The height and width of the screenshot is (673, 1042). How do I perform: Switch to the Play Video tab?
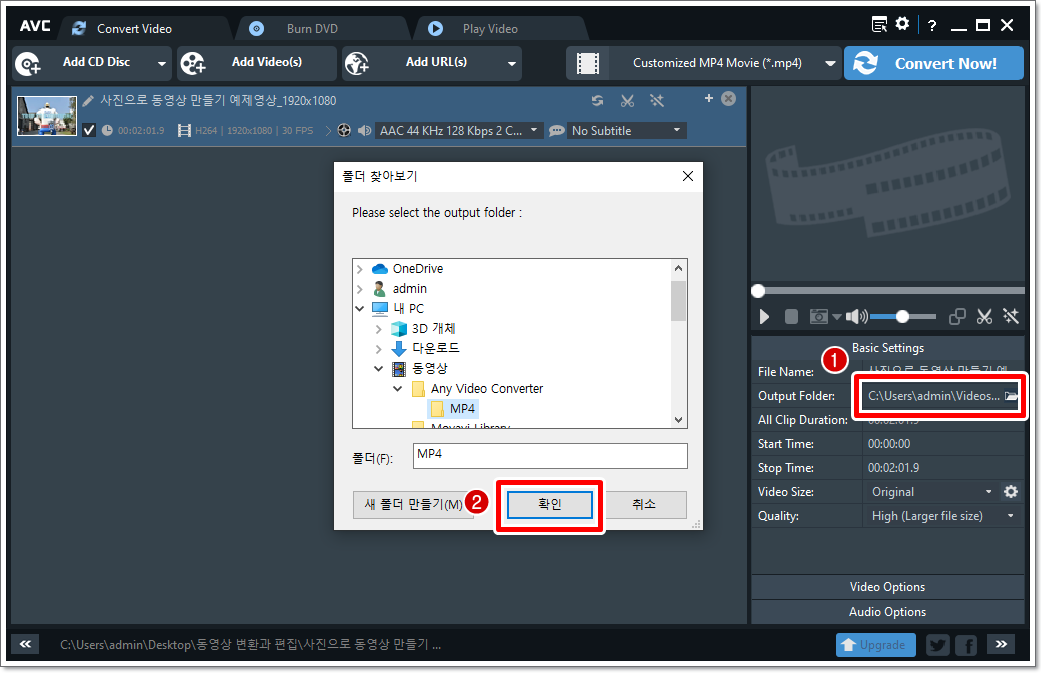(x=490, y=29)
